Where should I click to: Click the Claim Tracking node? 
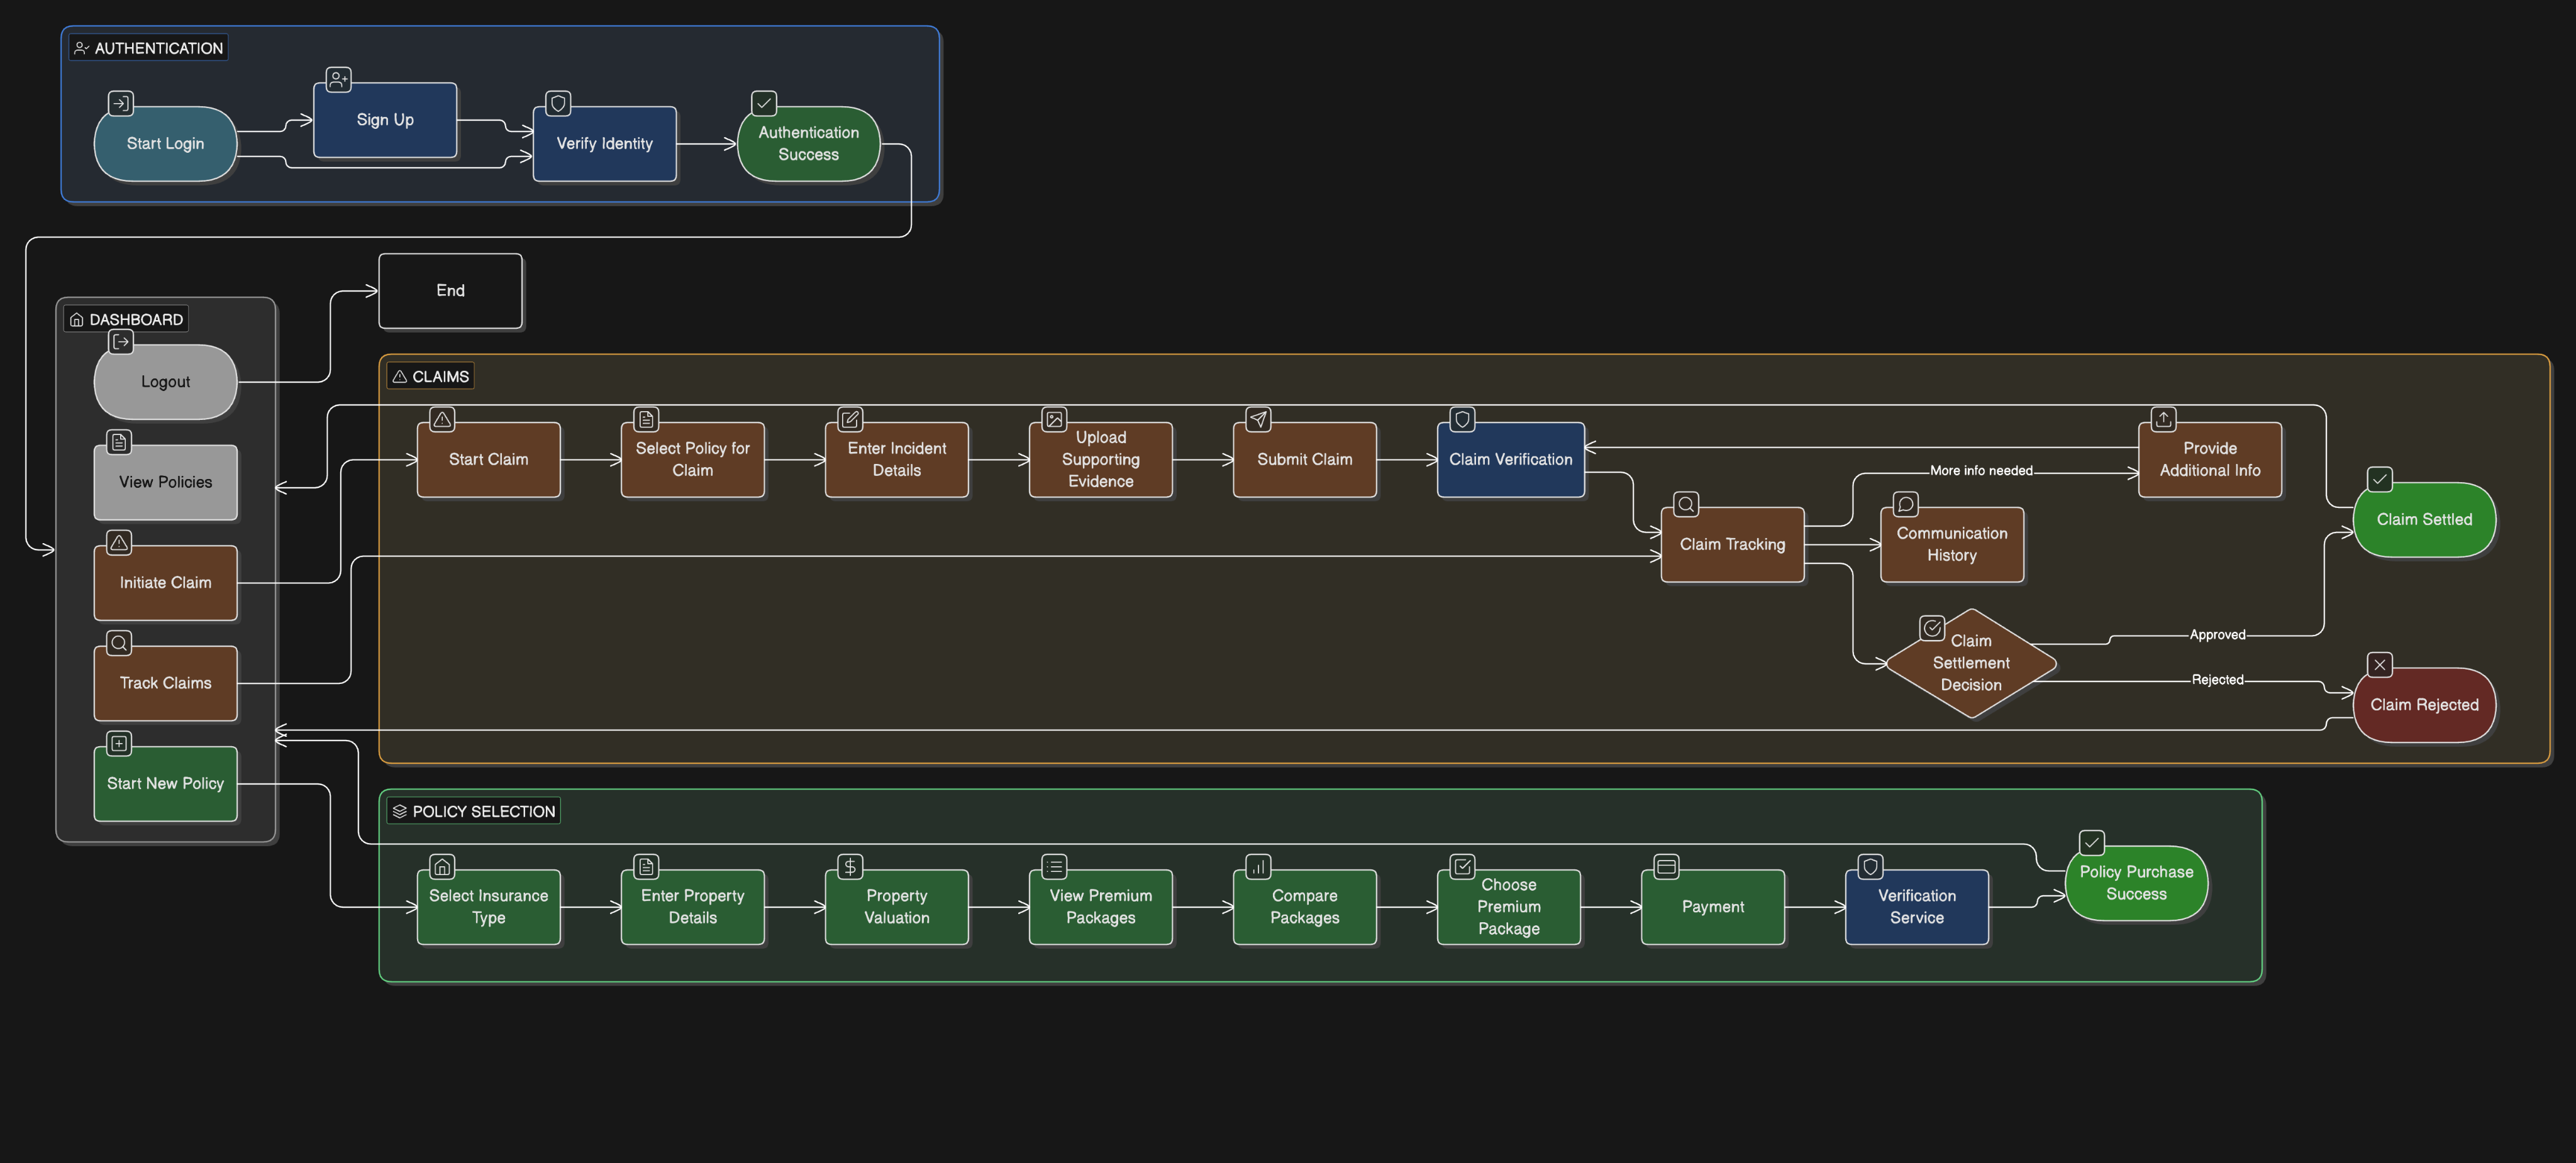click(1733, 545)
